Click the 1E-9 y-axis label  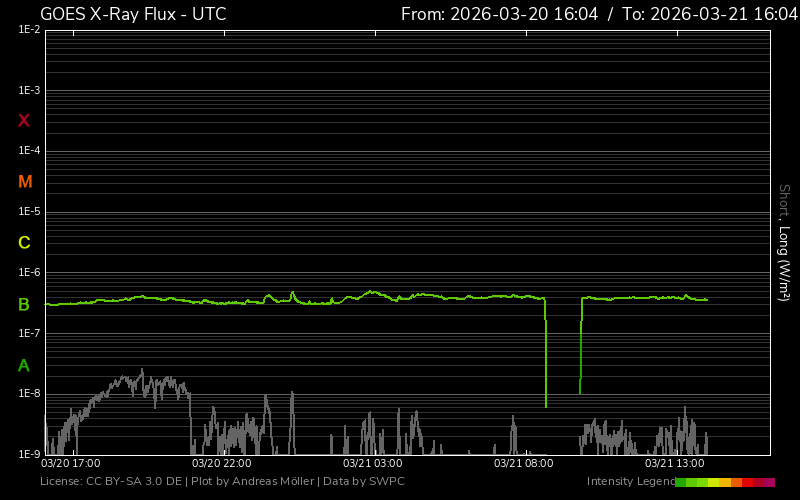(29, 454)
